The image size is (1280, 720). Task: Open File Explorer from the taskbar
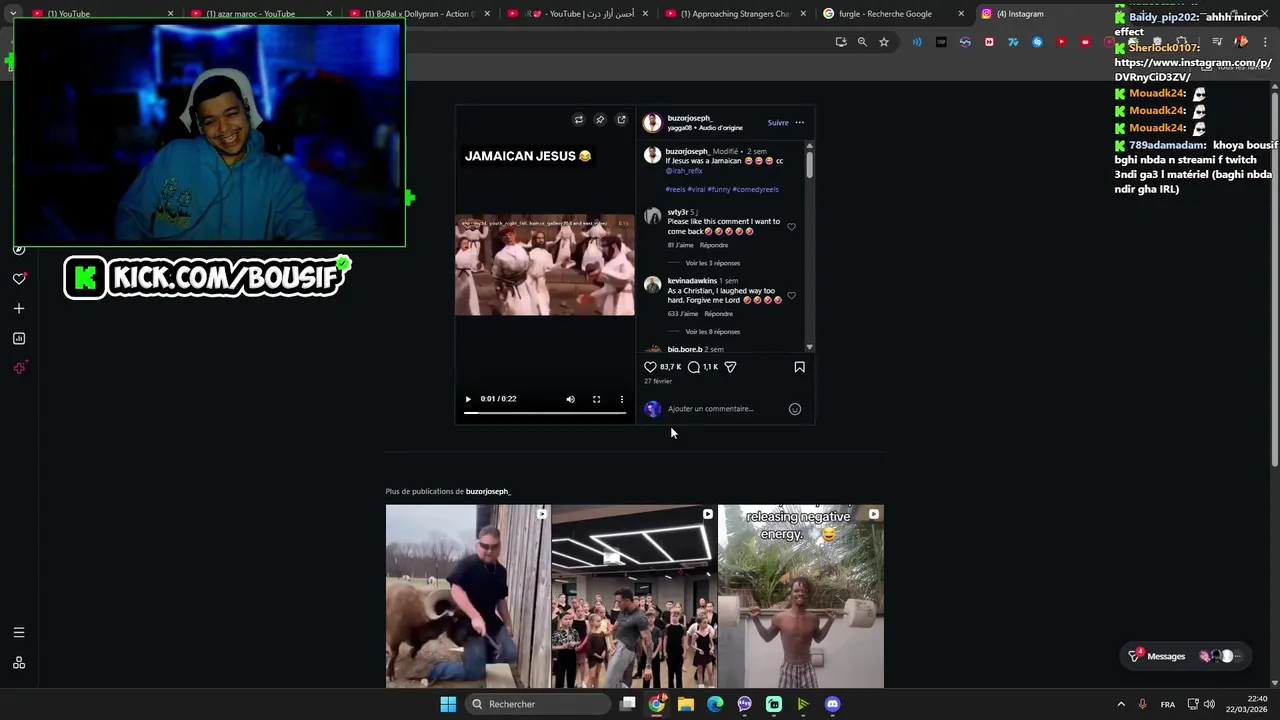click(686, 704)
